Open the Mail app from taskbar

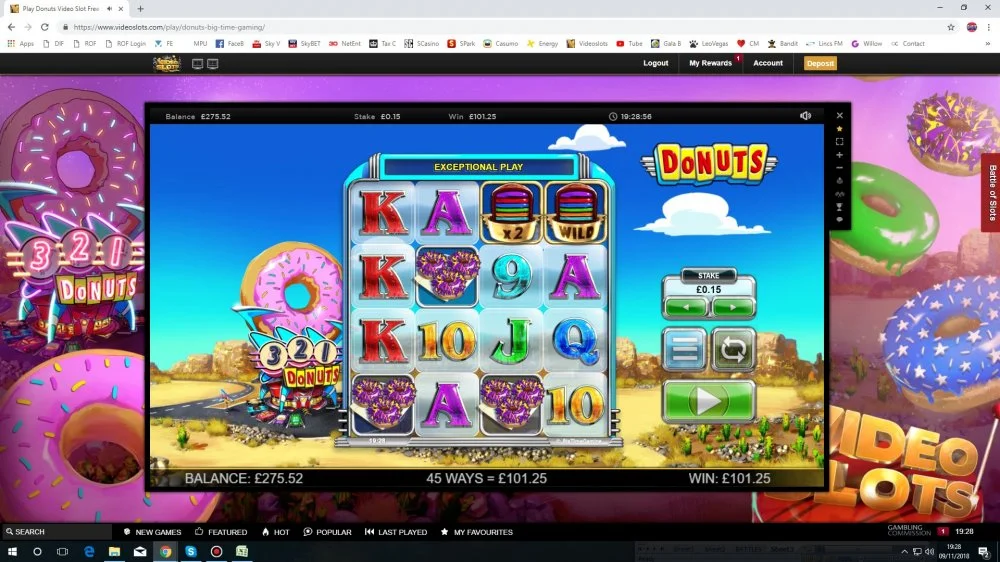click(140, 551)
